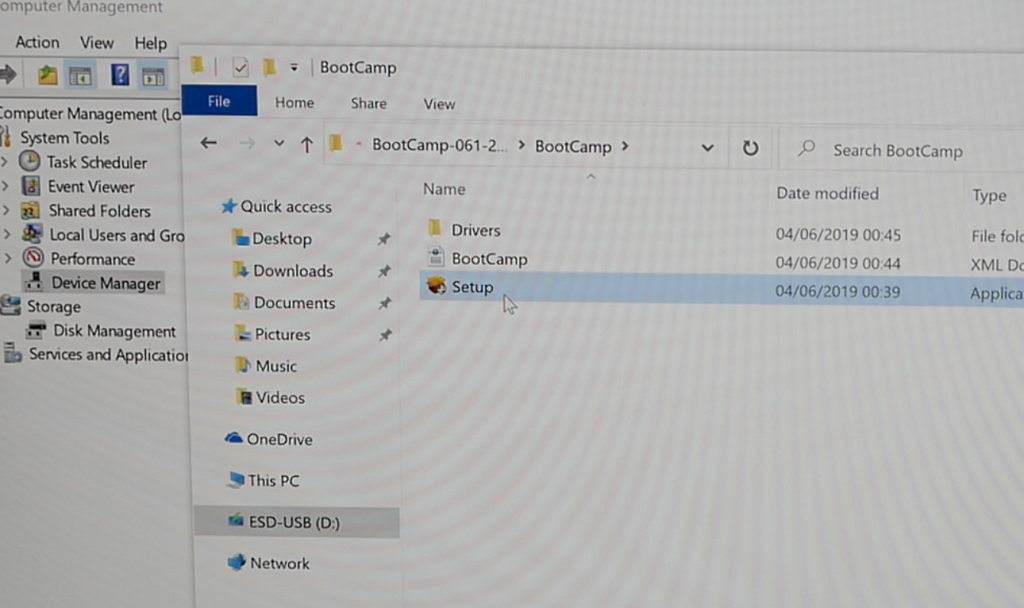Expand Local Users and Groups node
1024x608 pixels.
tap(7, 234)
